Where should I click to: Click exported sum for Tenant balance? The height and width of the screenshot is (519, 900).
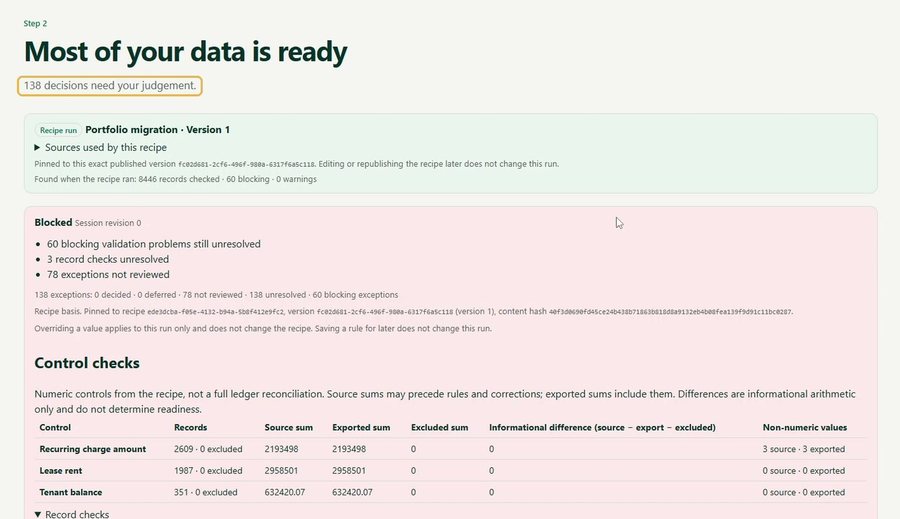(x=352, y=492)
